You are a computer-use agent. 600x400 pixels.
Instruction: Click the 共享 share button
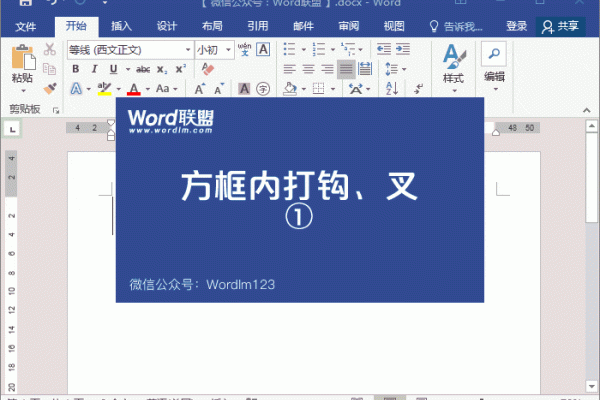(560, 26)
